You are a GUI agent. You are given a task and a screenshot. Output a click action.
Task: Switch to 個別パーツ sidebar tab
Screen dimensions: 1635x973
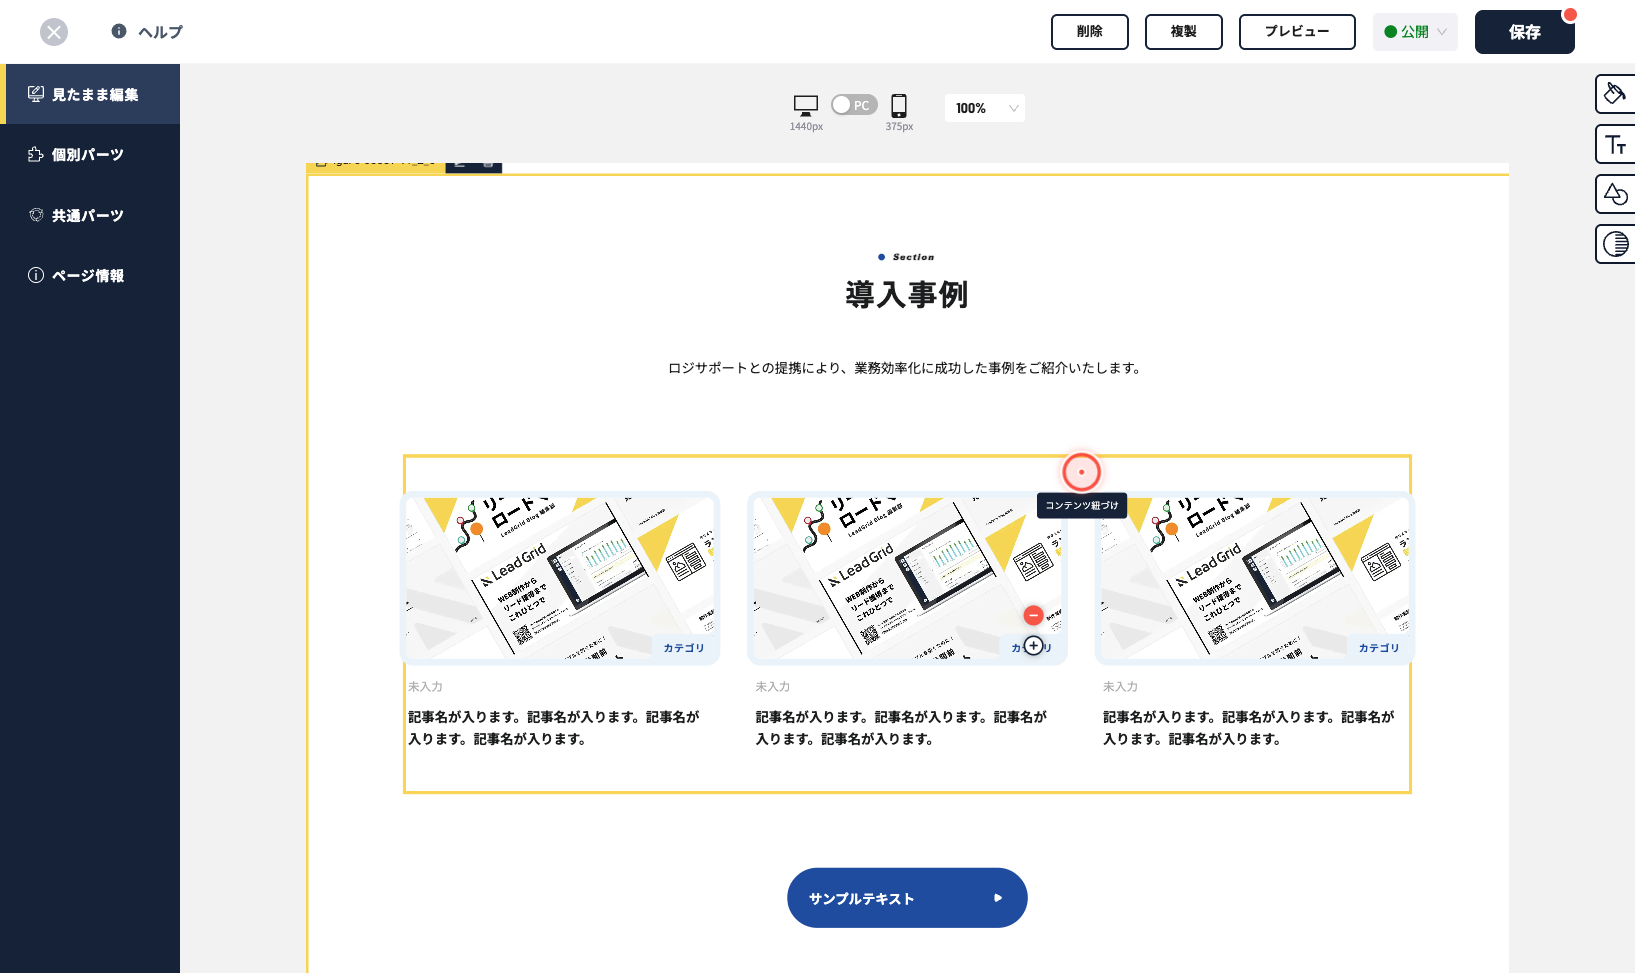90,155
